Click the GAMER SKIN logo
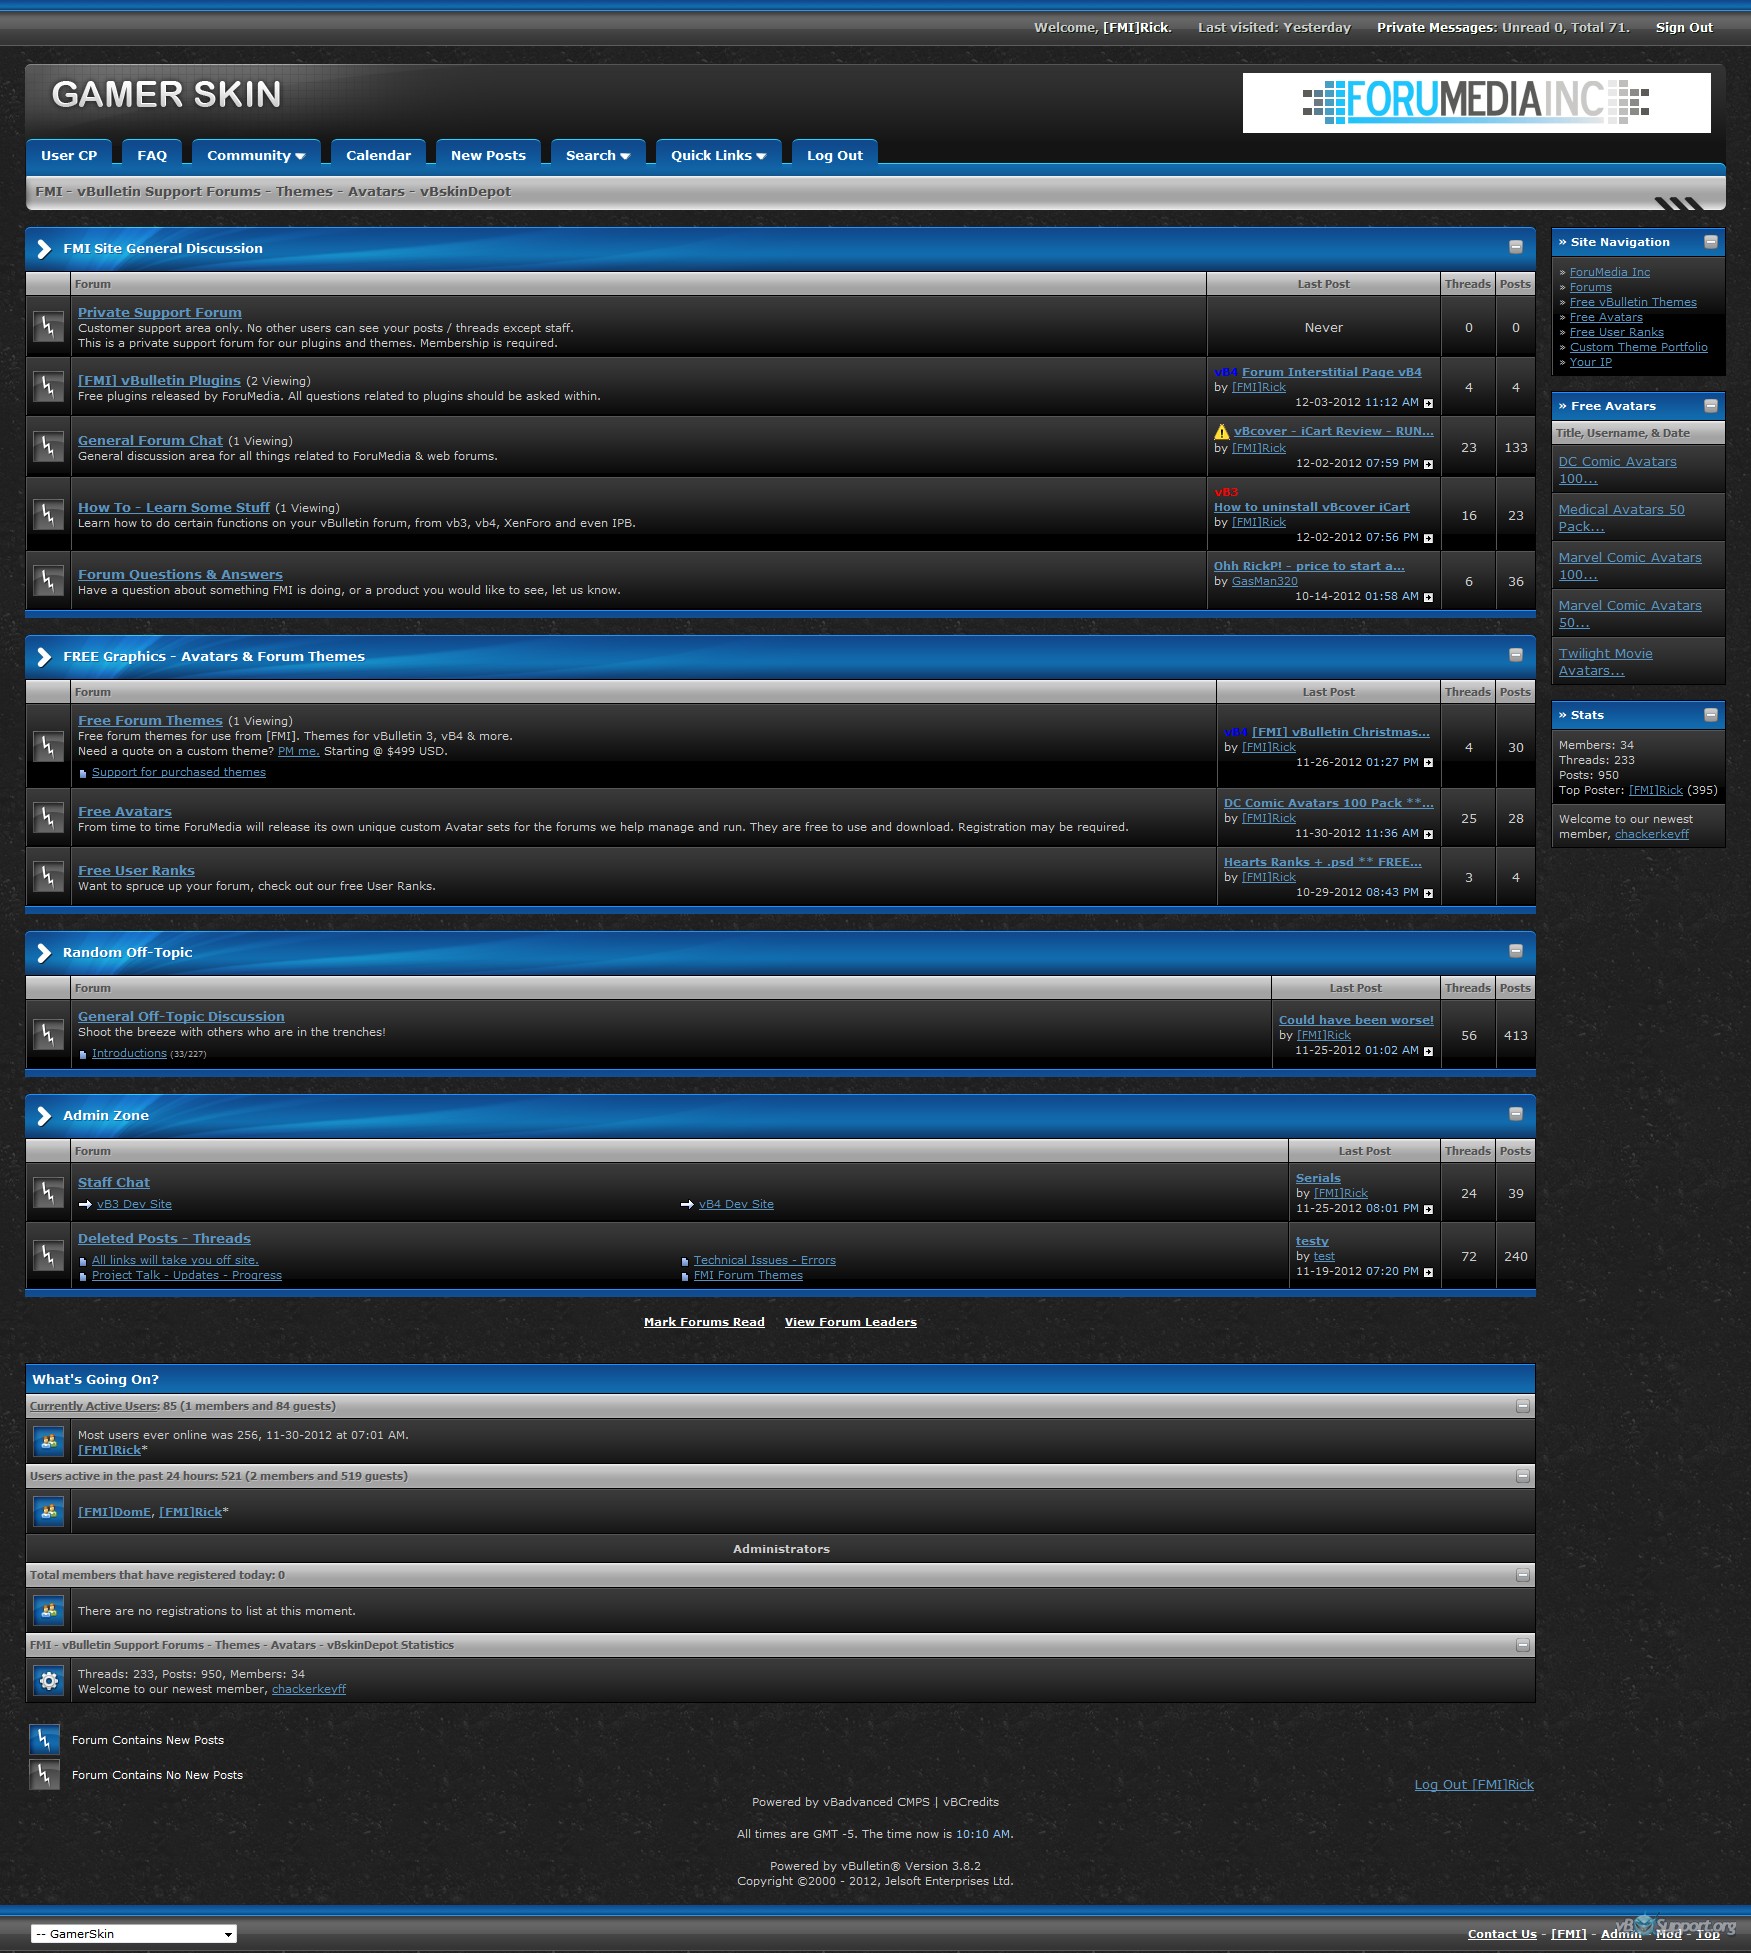1751x1953 pixels. 166,95
